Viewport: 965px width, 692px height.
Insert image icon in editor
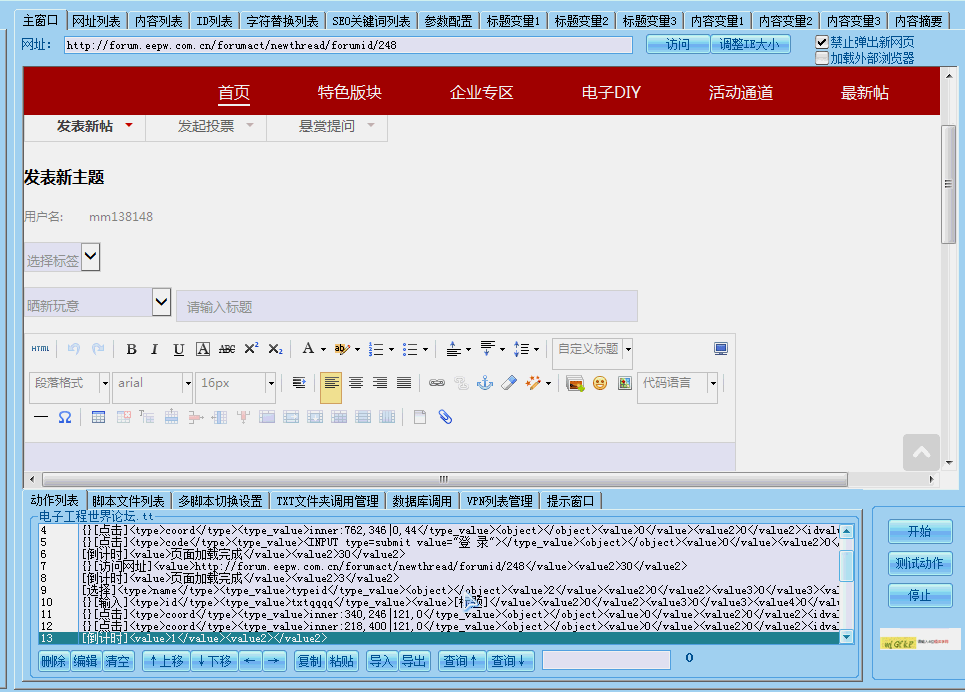(x=575, y=383)
